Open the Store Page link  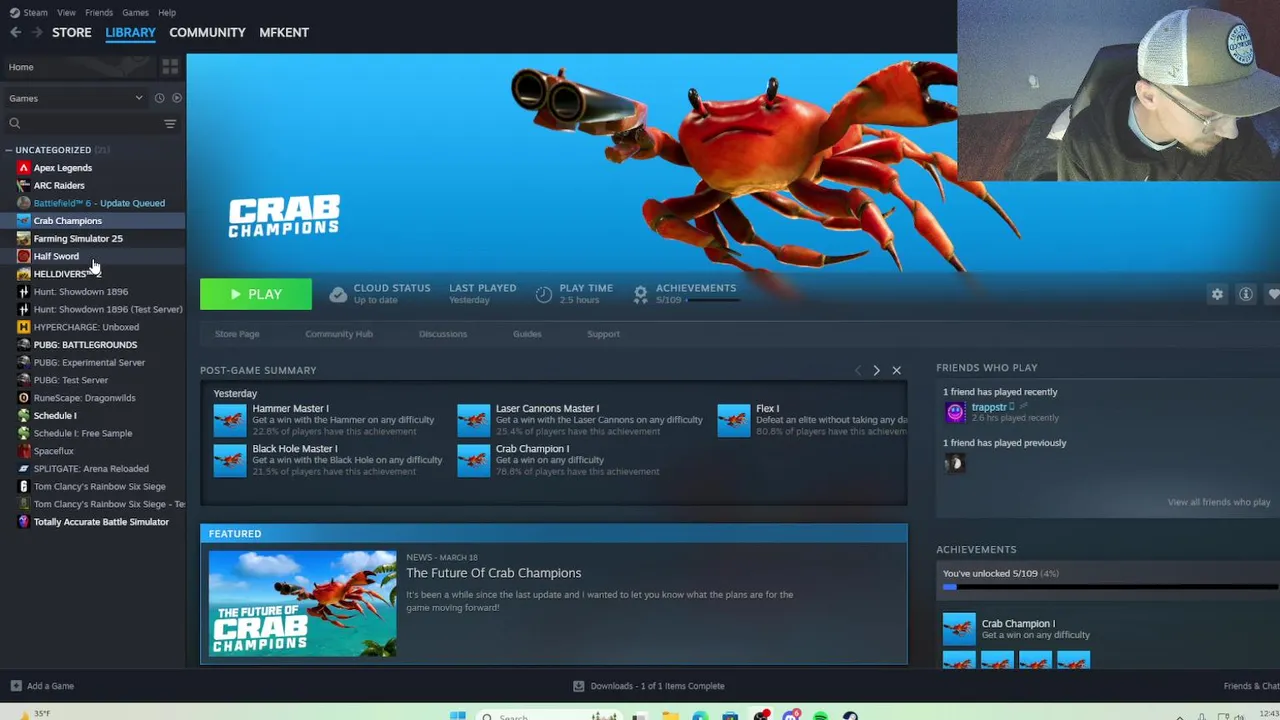click(237, 334)
